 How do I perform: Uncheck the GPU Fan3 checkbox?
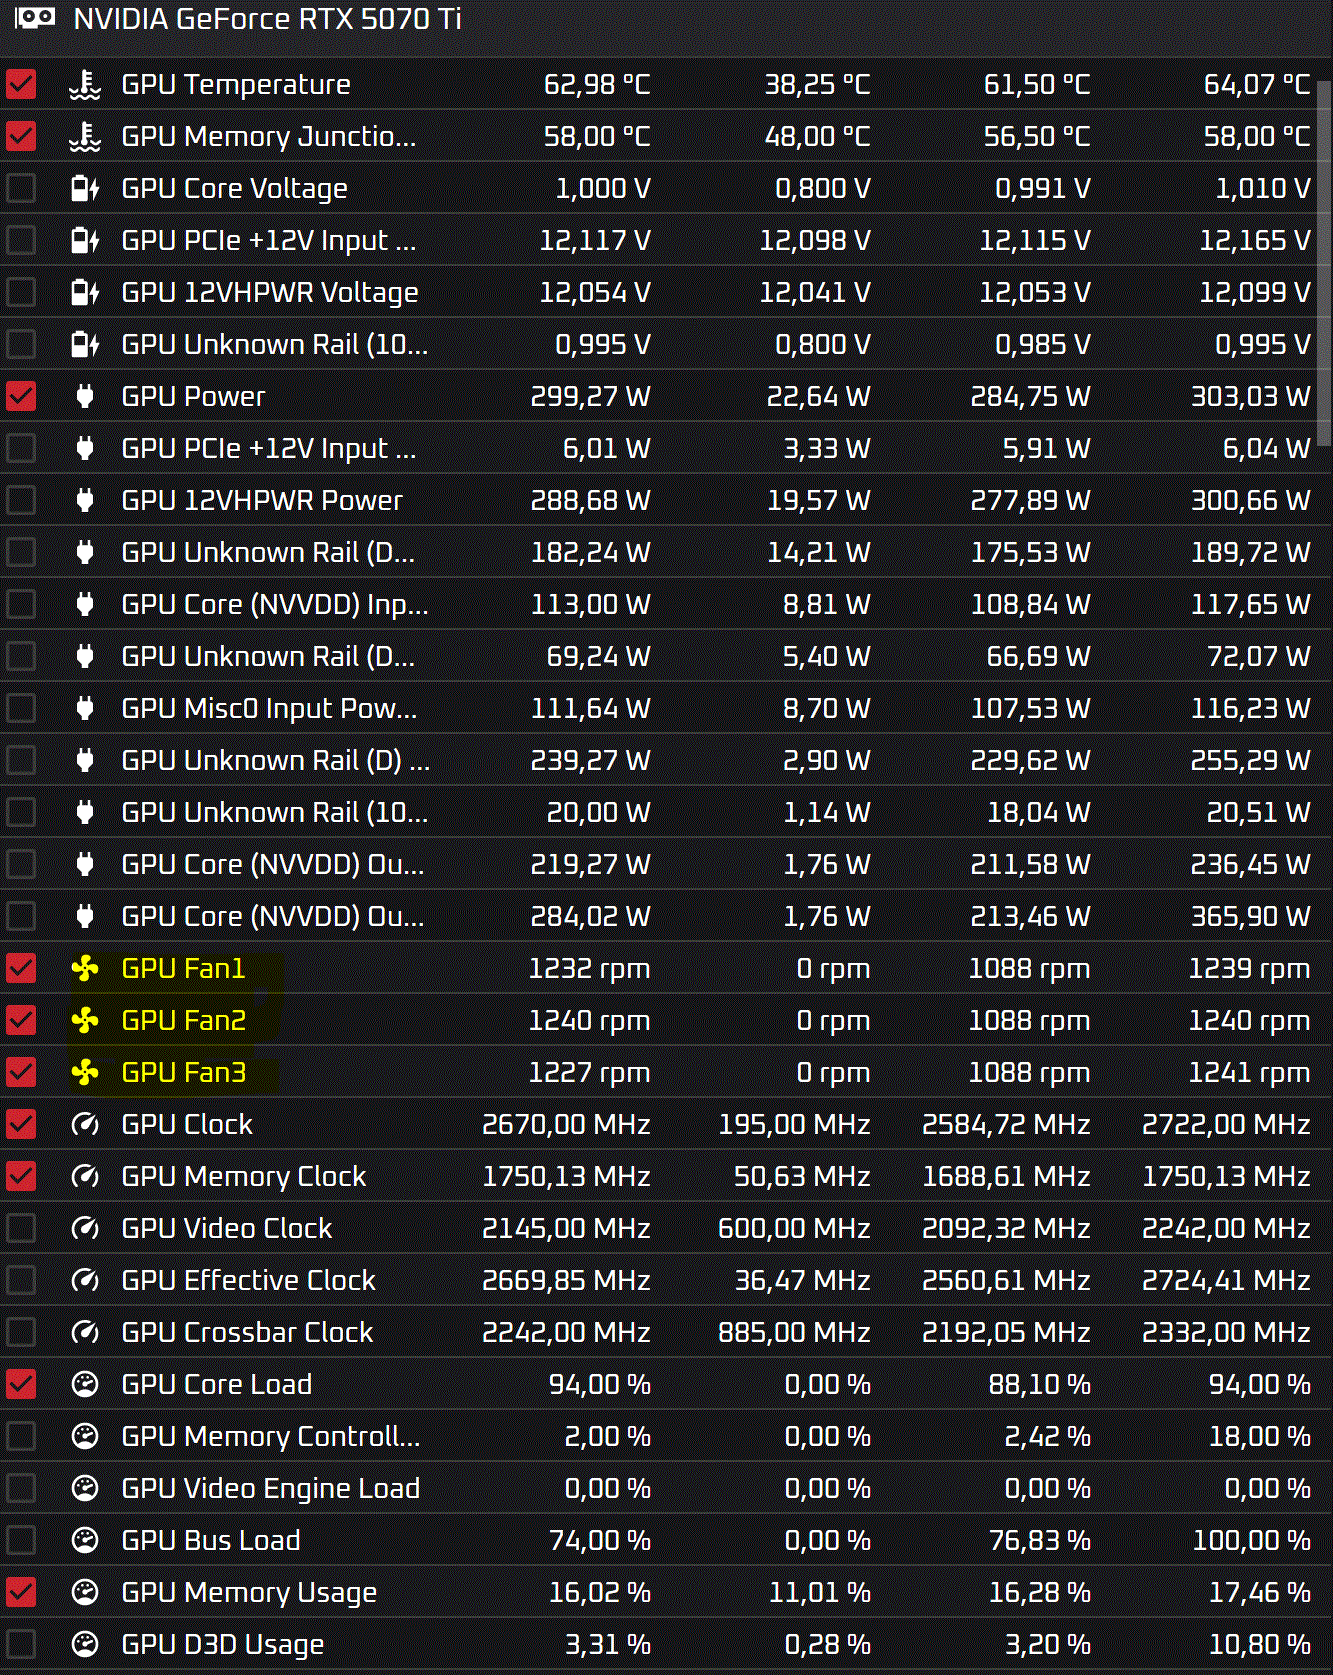(x=21, y=1072)
